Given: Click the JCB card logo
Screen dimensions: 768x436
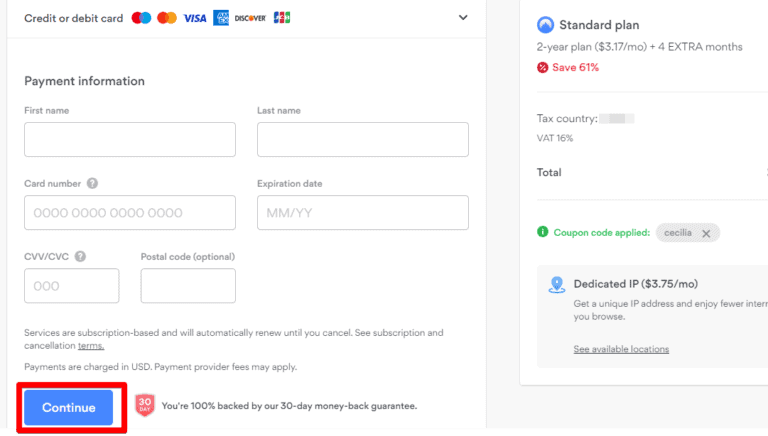Looking at the screenshot, I should (281, 18).
